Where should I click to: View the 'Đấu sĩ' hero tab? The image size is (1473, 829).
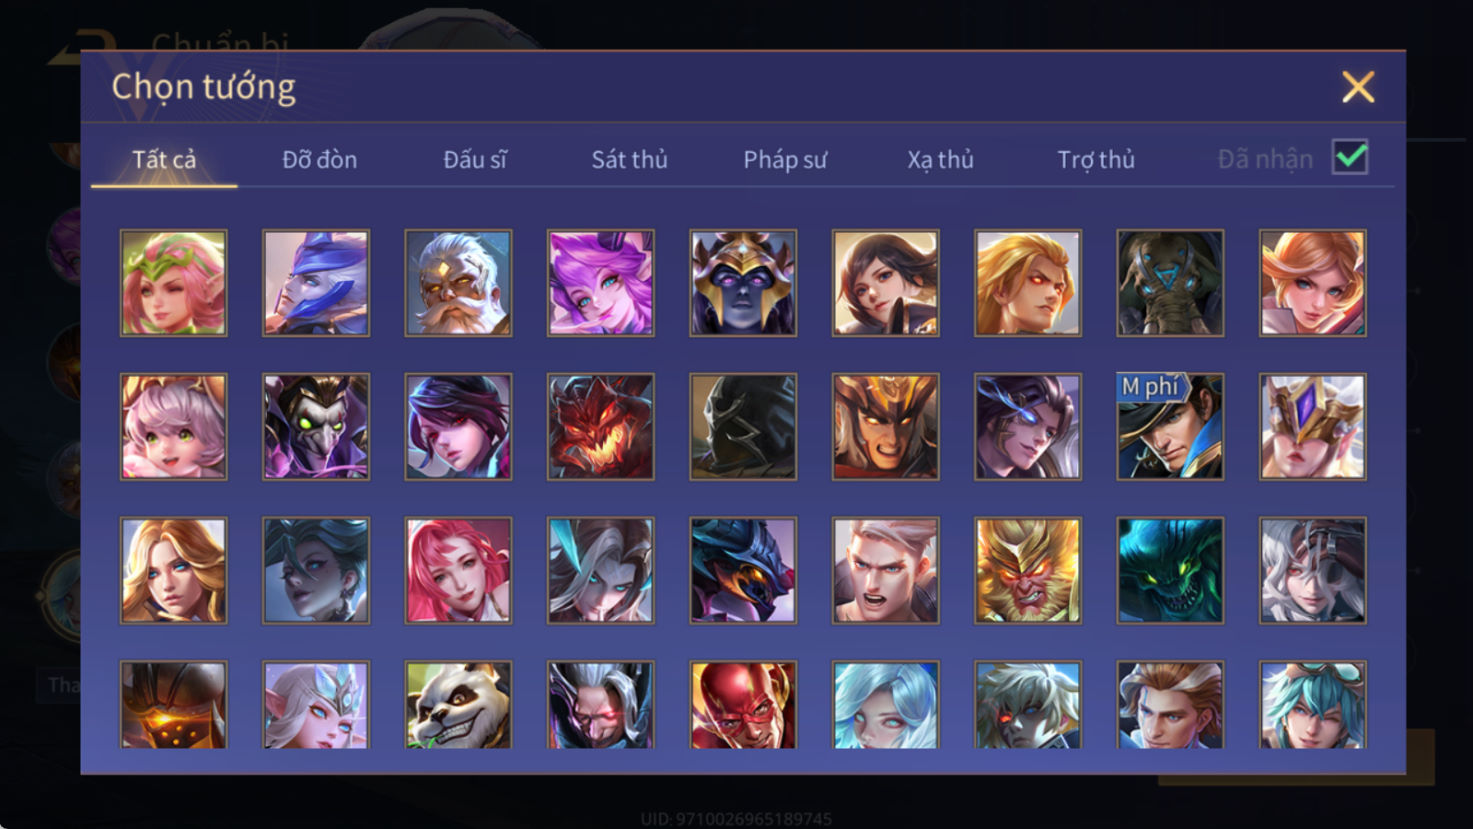[x=475, y=159]
